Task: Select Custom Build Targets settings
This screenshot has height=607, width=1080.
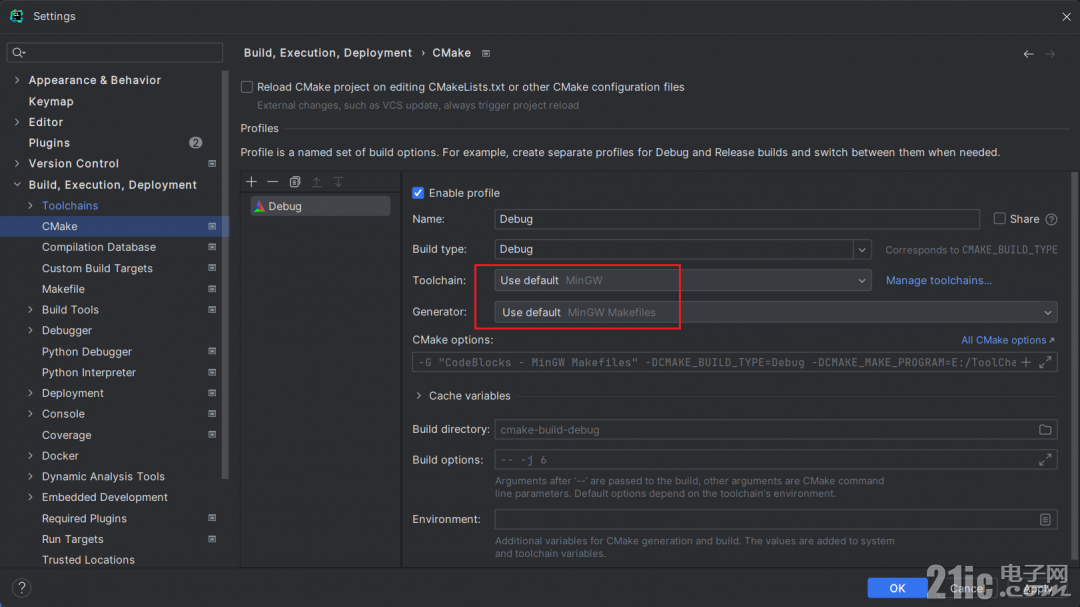Action: tap(97, 269)
